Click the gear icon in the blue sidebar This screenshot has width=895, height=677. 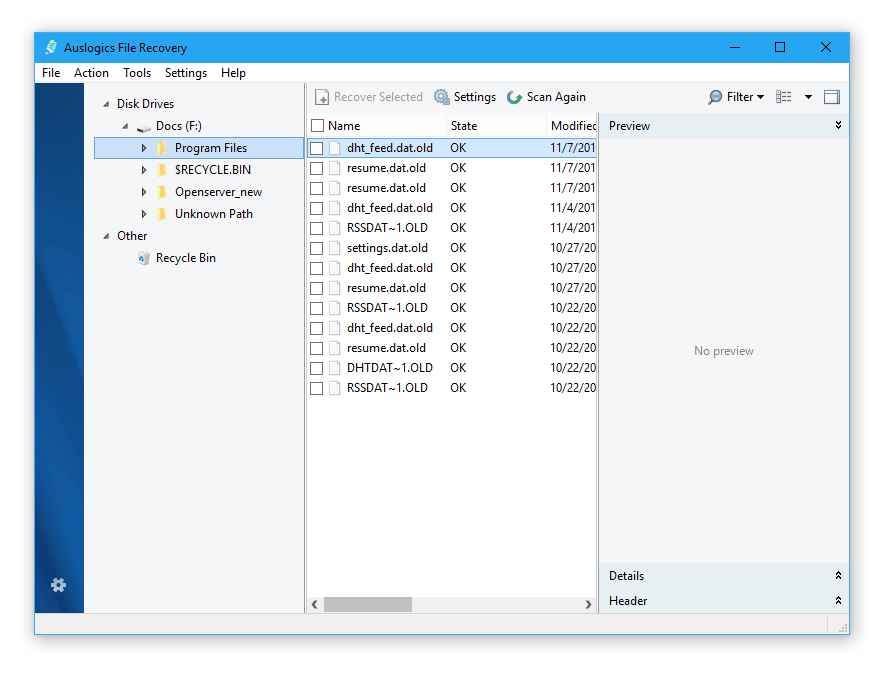pos(58,585)
